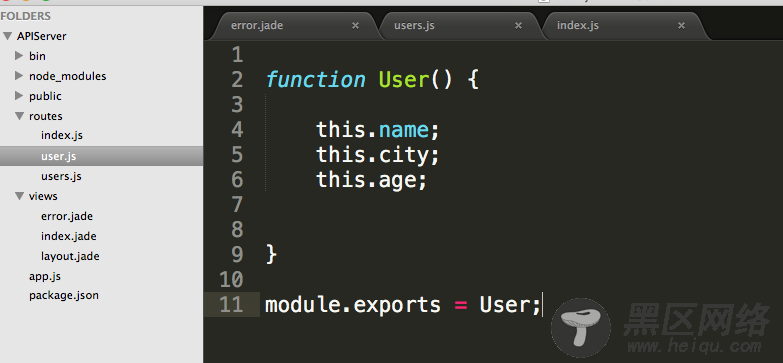The image size is (783, 363).
Task: Close the index.js tab
Action: click(x=681, y=25)
